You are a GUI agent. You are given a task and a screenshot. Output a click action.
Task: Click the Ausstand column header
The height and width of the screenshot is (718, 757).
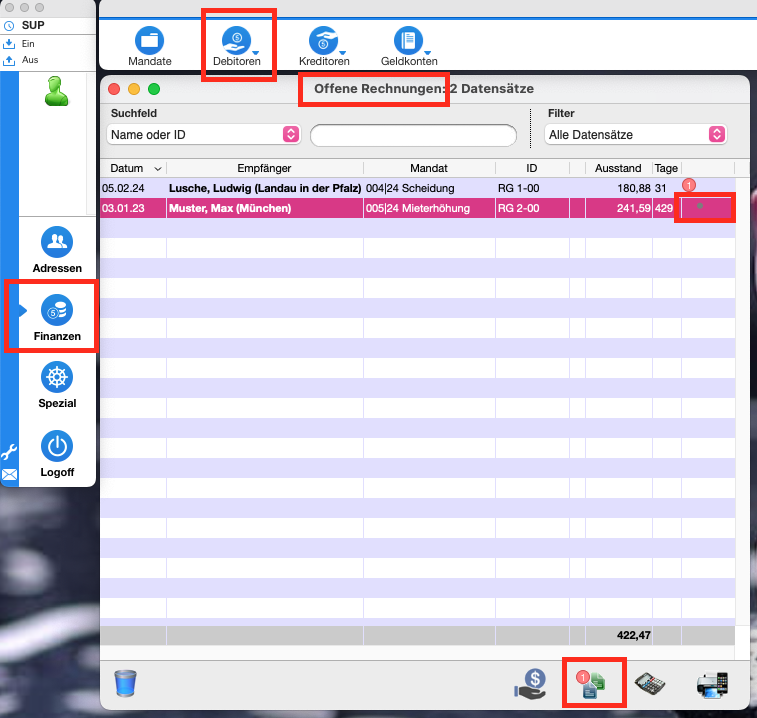(618, 168)
